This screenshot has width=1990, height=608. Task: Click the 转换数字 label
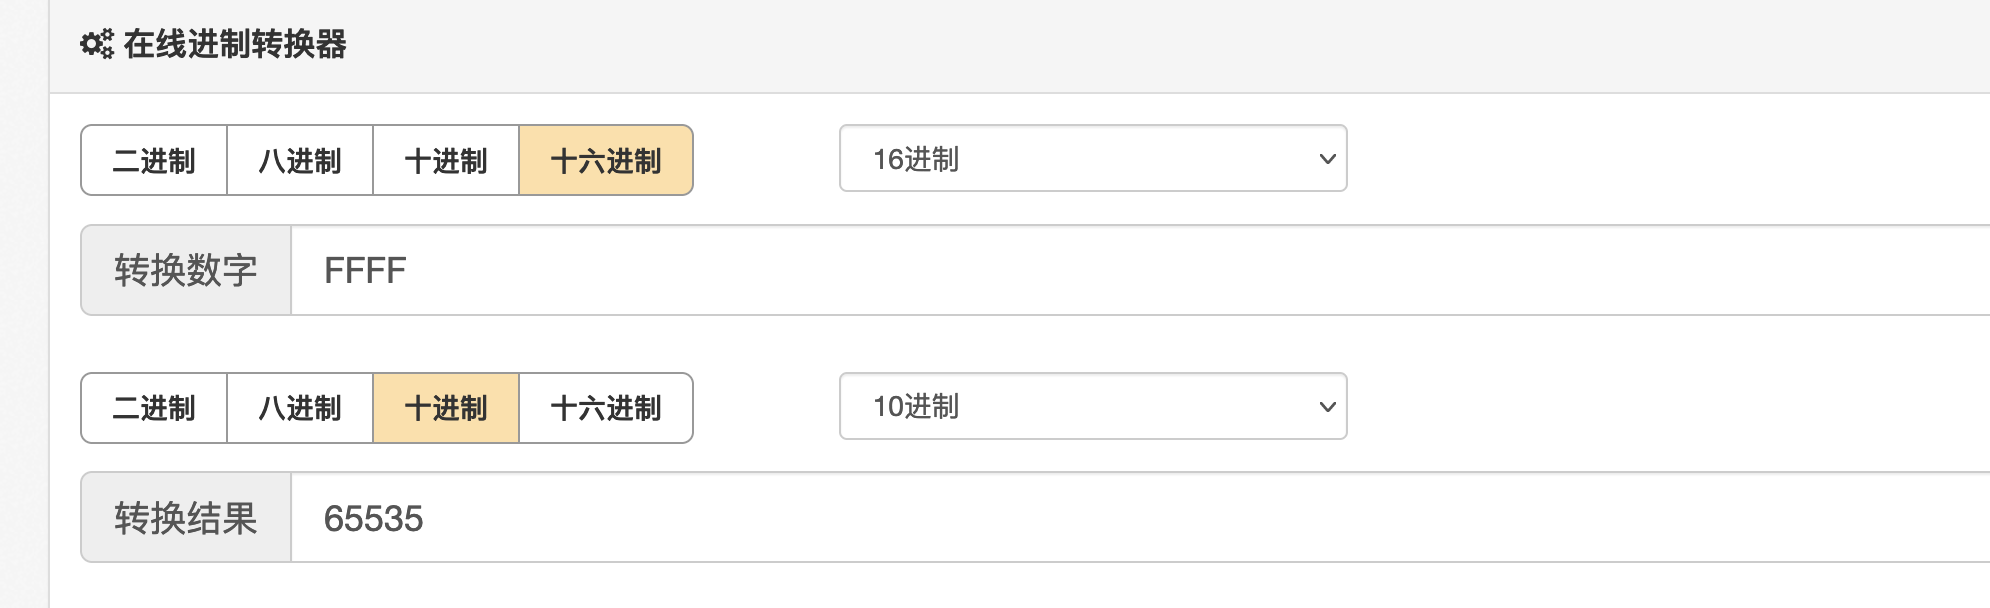click(186, 270)
